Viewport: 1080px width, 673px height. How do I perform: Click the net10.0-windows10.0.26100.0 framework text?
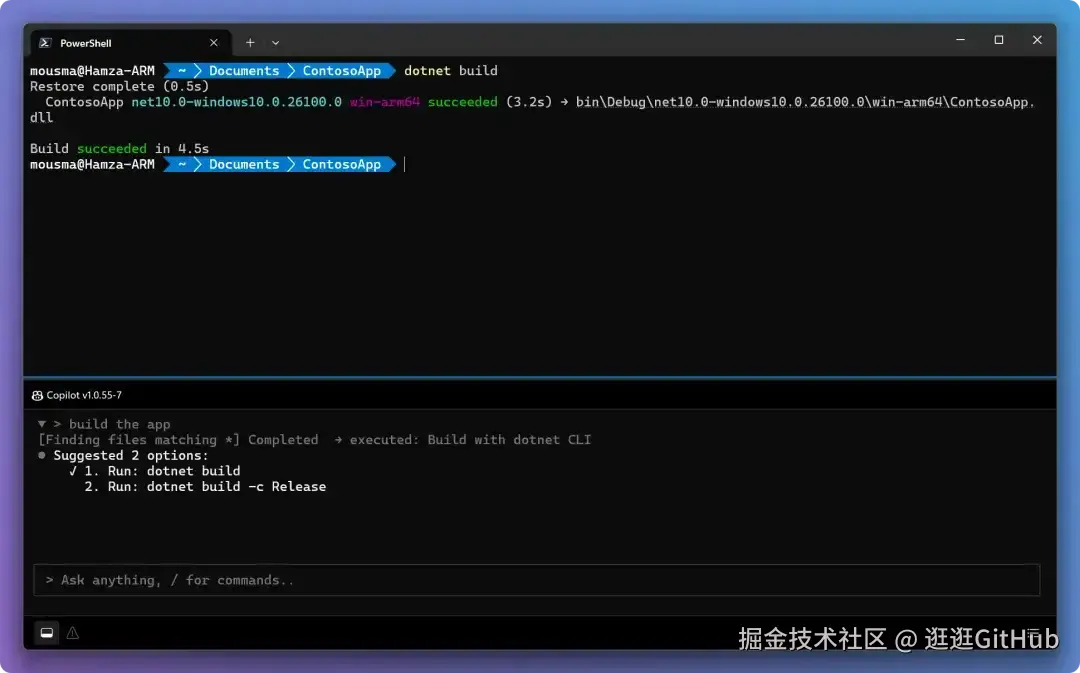point(236,102)
